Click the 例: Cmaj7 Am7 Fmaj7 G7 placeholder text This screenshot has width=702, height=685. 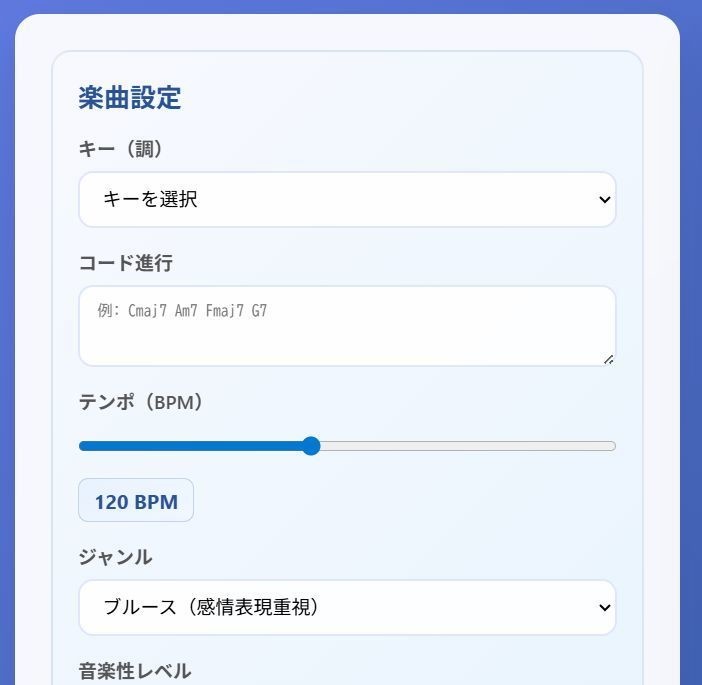coord(183,311)
